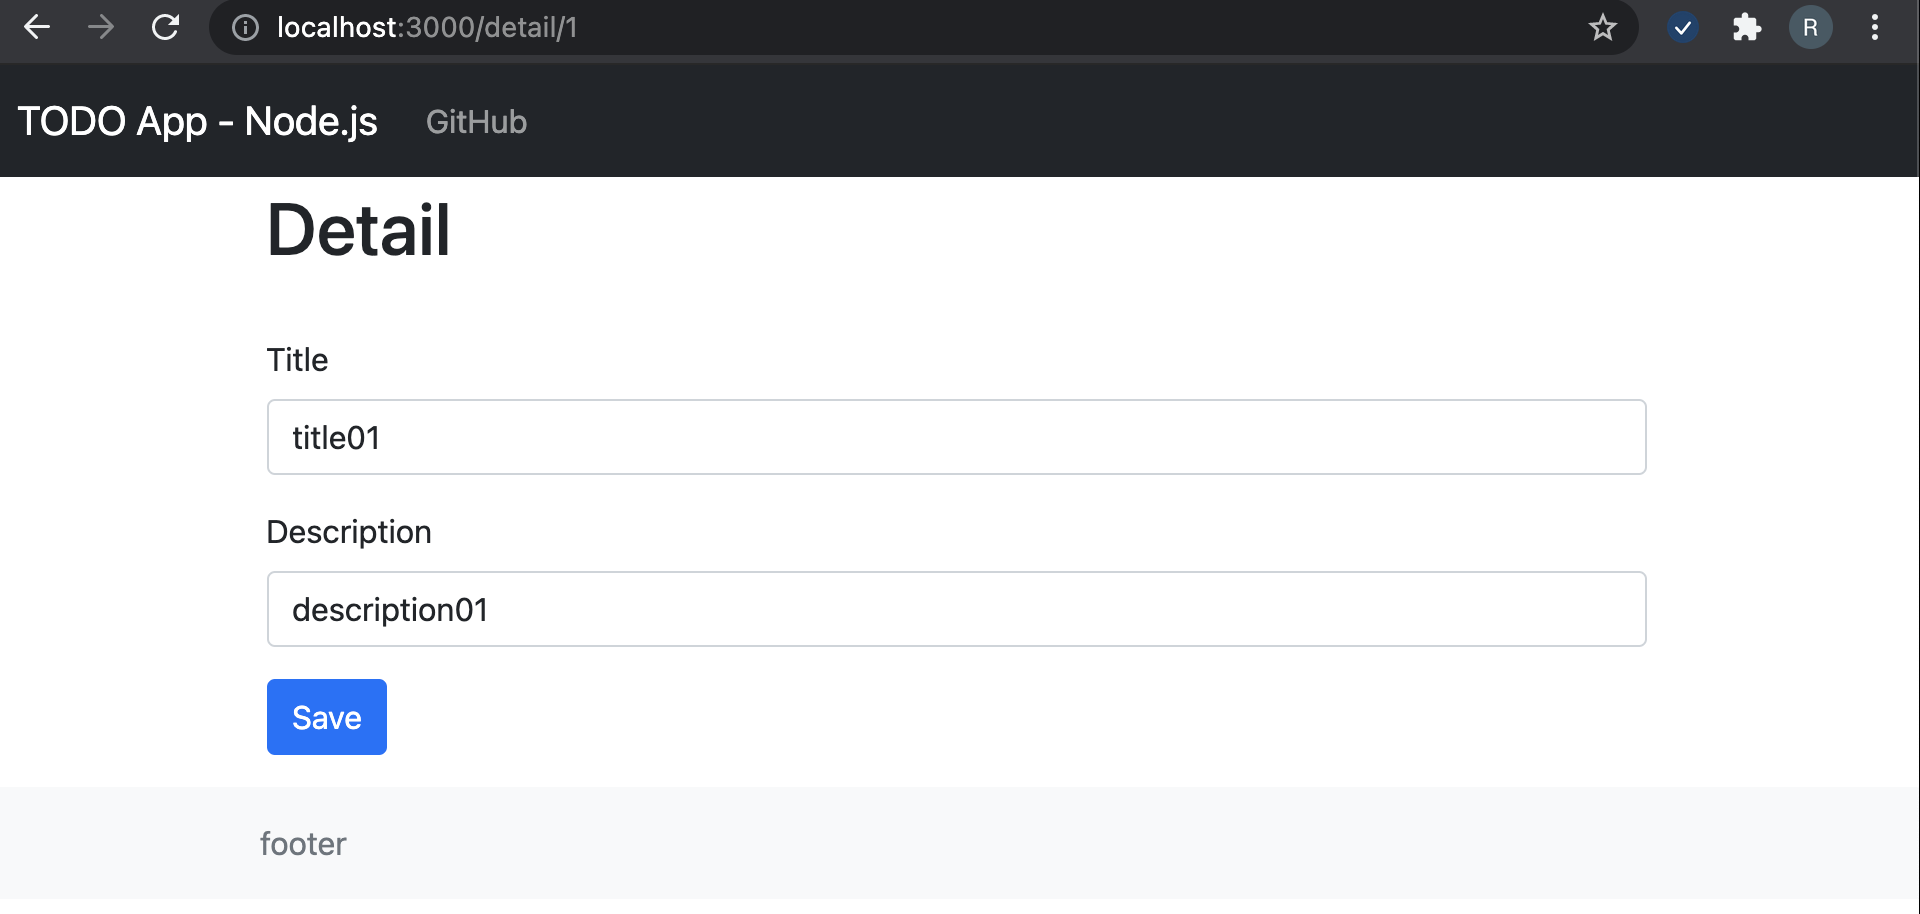Navigate back using the left arrow
The height and width of the screenshot is (914, 1920).
(36, 27)
